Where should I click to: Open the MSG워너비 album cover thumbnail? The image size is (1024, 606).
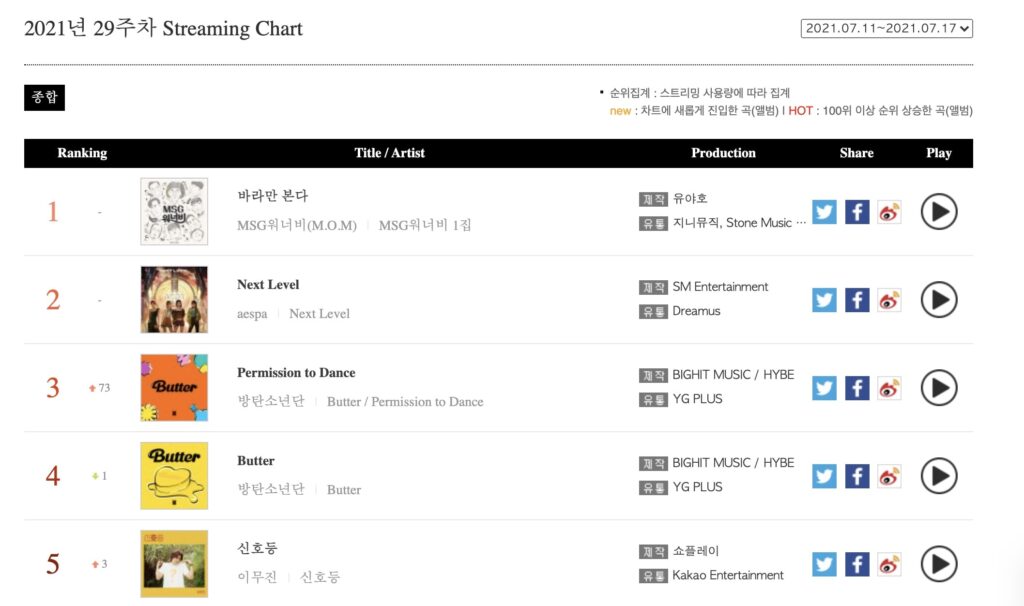[174, 212]
